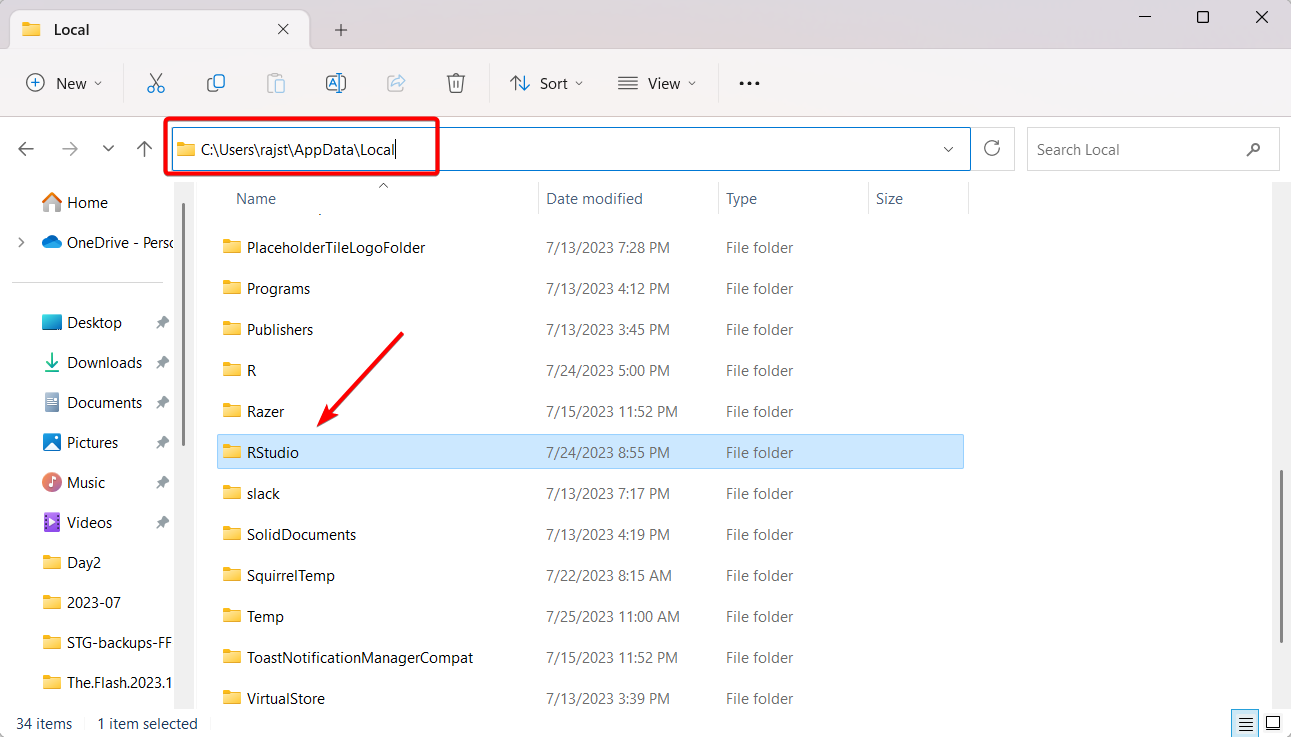This screenshot has width=1291, height=737.
Task: Click the pin icon beside Music
Action: click(162, 483)
